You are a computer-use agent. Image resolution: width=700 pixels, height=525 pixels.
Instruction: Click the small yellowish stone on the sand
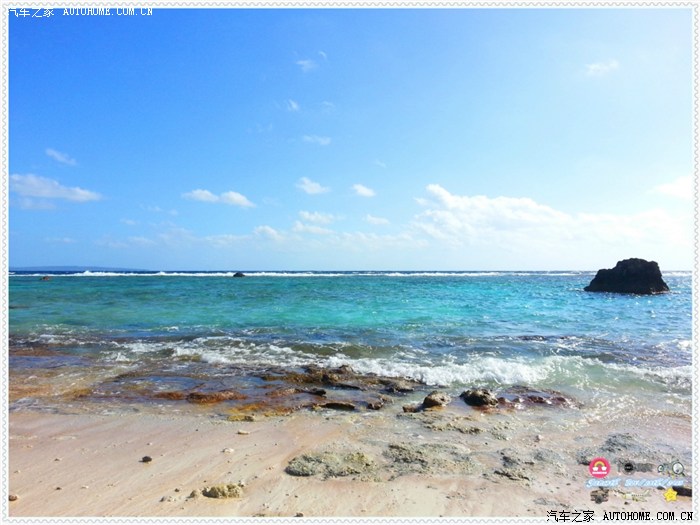222,490
